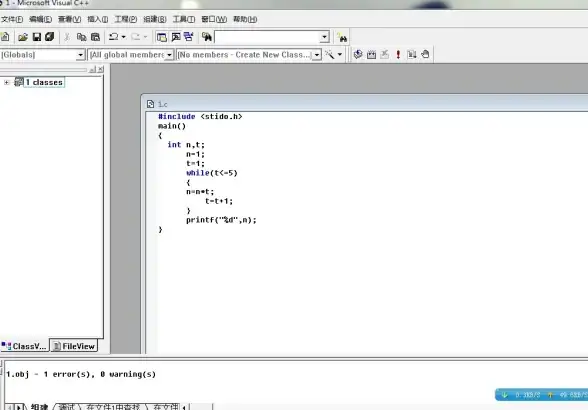Click the Build icon next to Compile
Screen dimensions: 588x410
pos(371,54)
